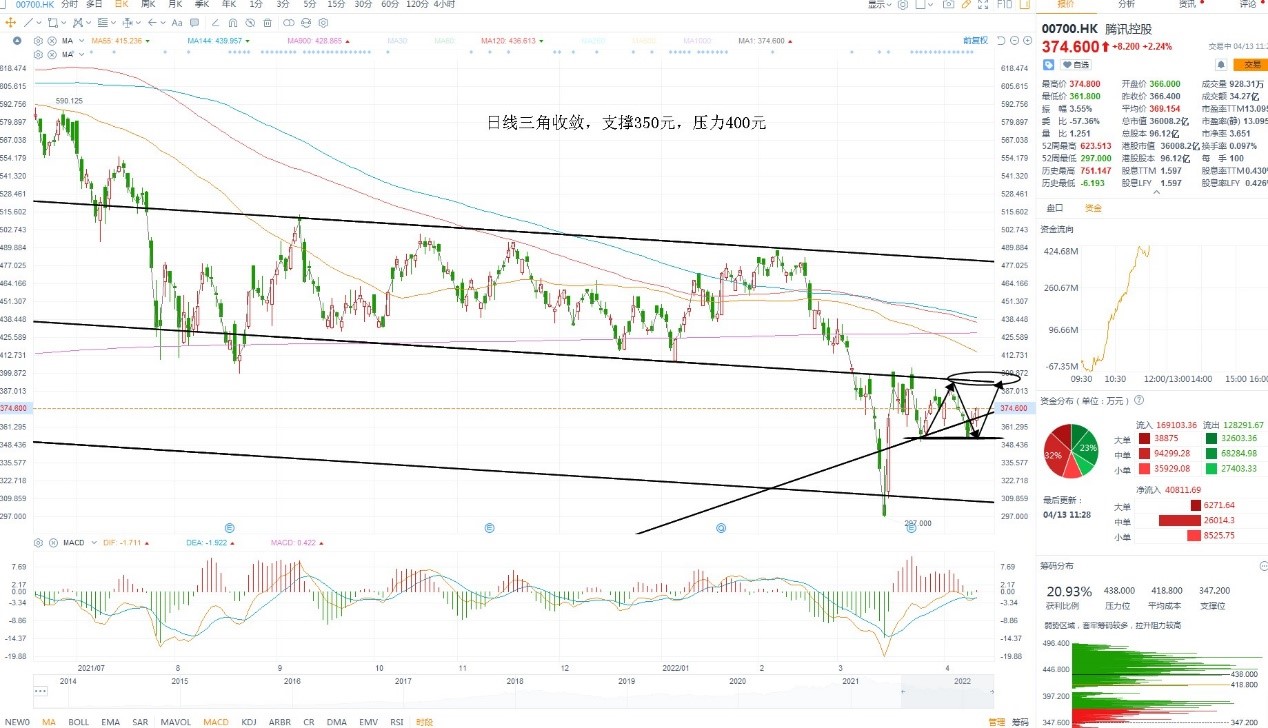Enable the RSI indicator
This screenshot has width=1268, height=728.
click(x=397, y=721)
